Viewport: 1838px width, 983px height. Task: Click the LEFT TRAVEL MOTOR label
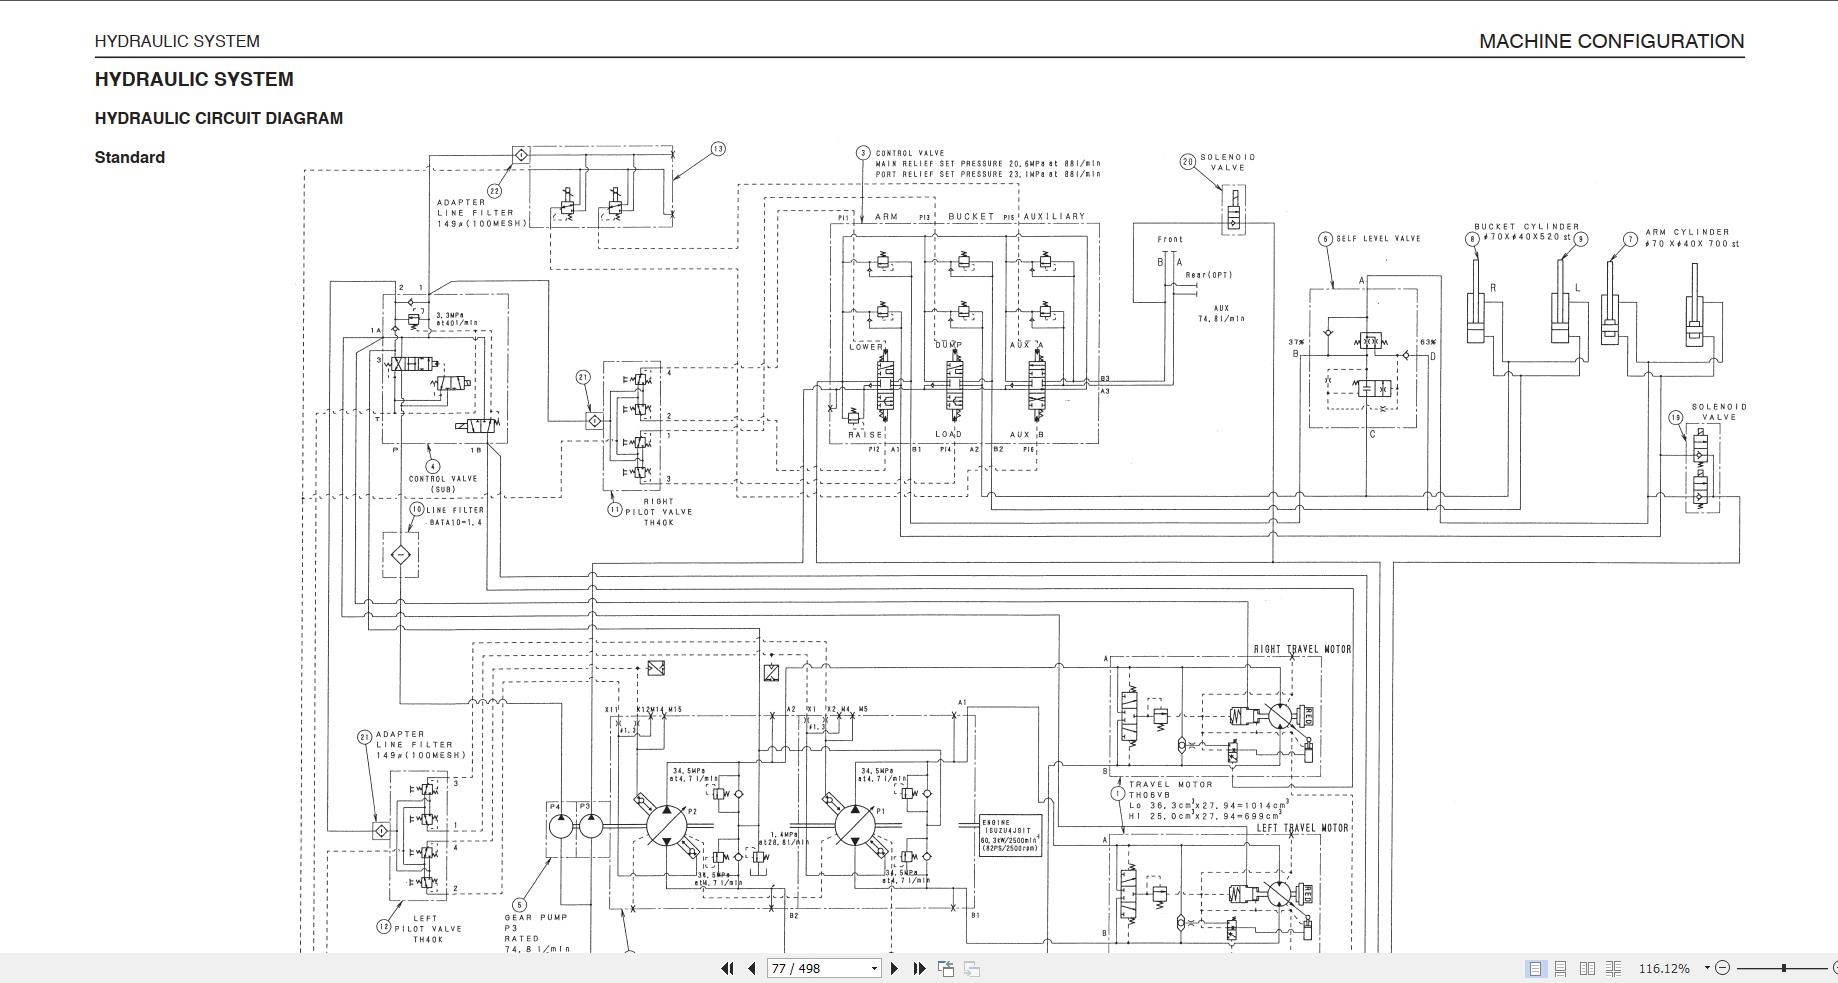click(1302, 828)
